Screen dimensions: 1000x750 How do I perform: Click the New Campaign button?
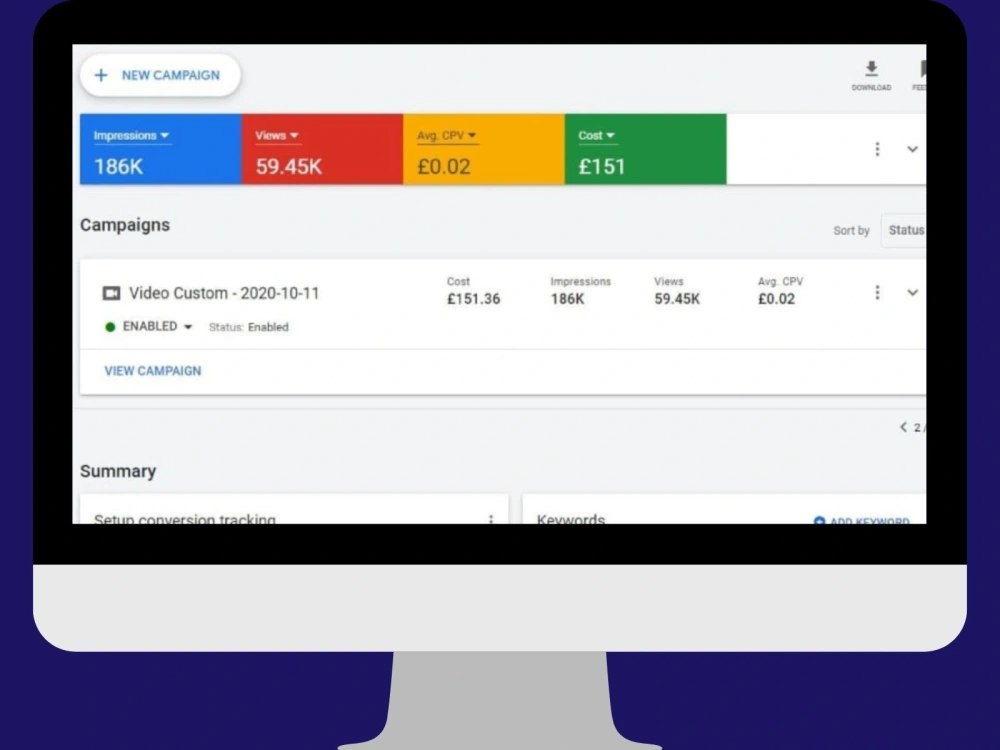click(160, 75)
